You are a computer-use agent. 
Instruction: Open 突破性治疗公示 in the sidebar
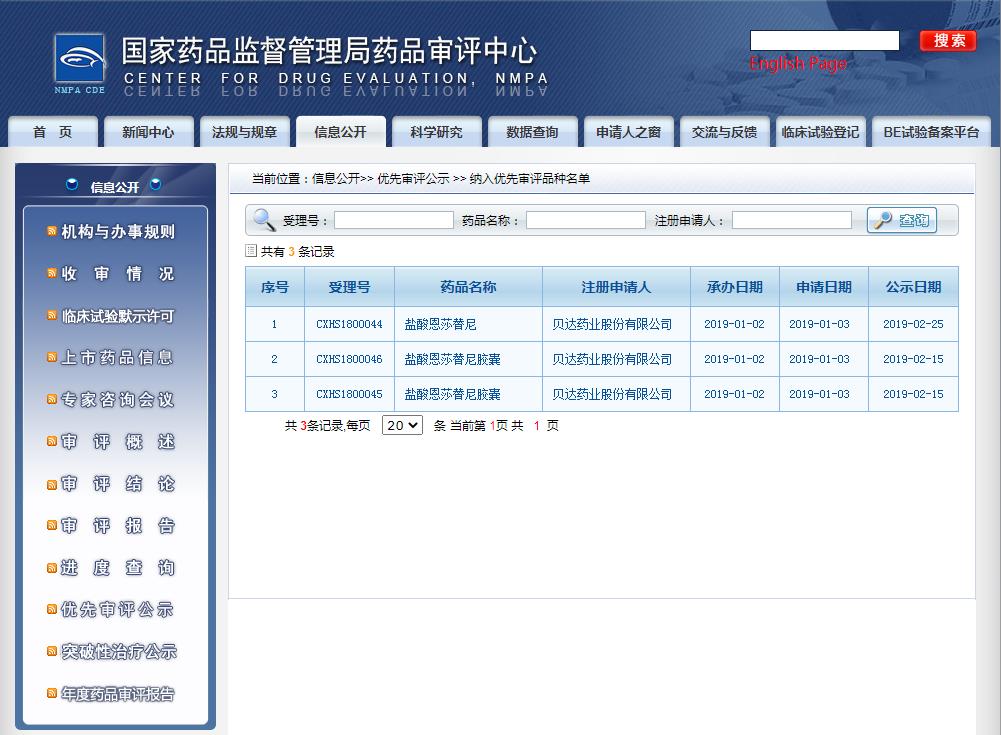point(119,652)
